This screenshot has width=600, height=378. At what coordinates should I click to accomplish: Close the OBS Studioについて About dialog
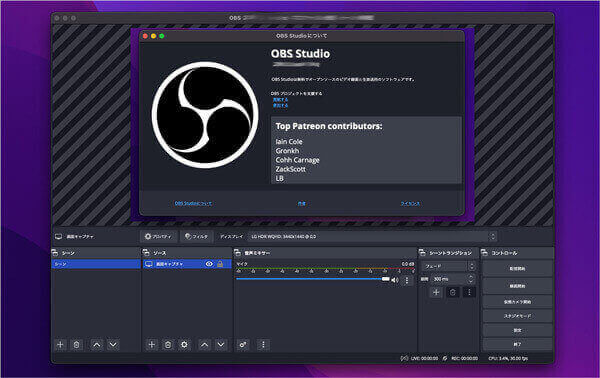(x=145, y=36)
